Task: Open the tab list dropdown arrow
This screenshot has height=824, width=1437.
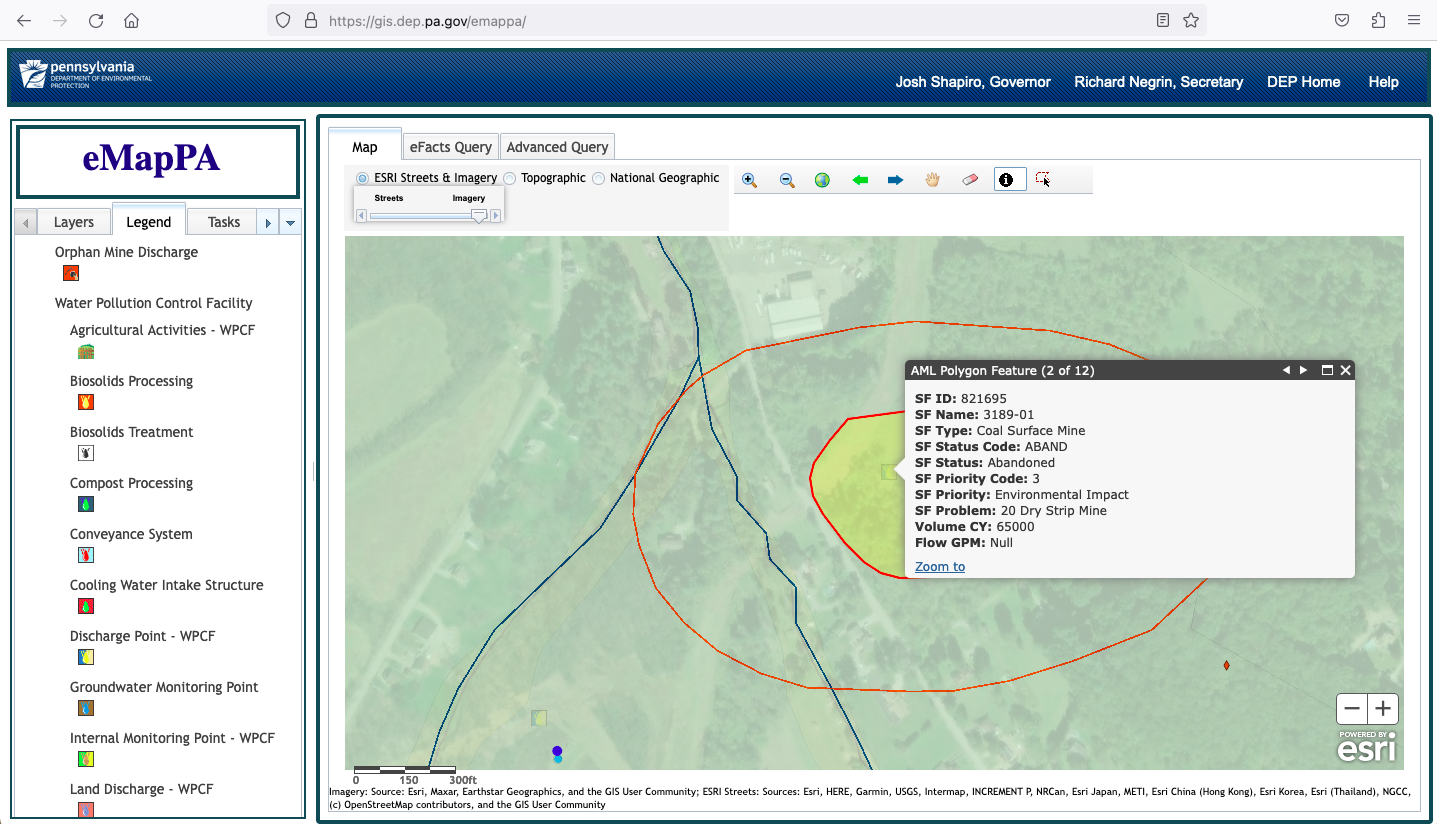Action: point(290,223)
